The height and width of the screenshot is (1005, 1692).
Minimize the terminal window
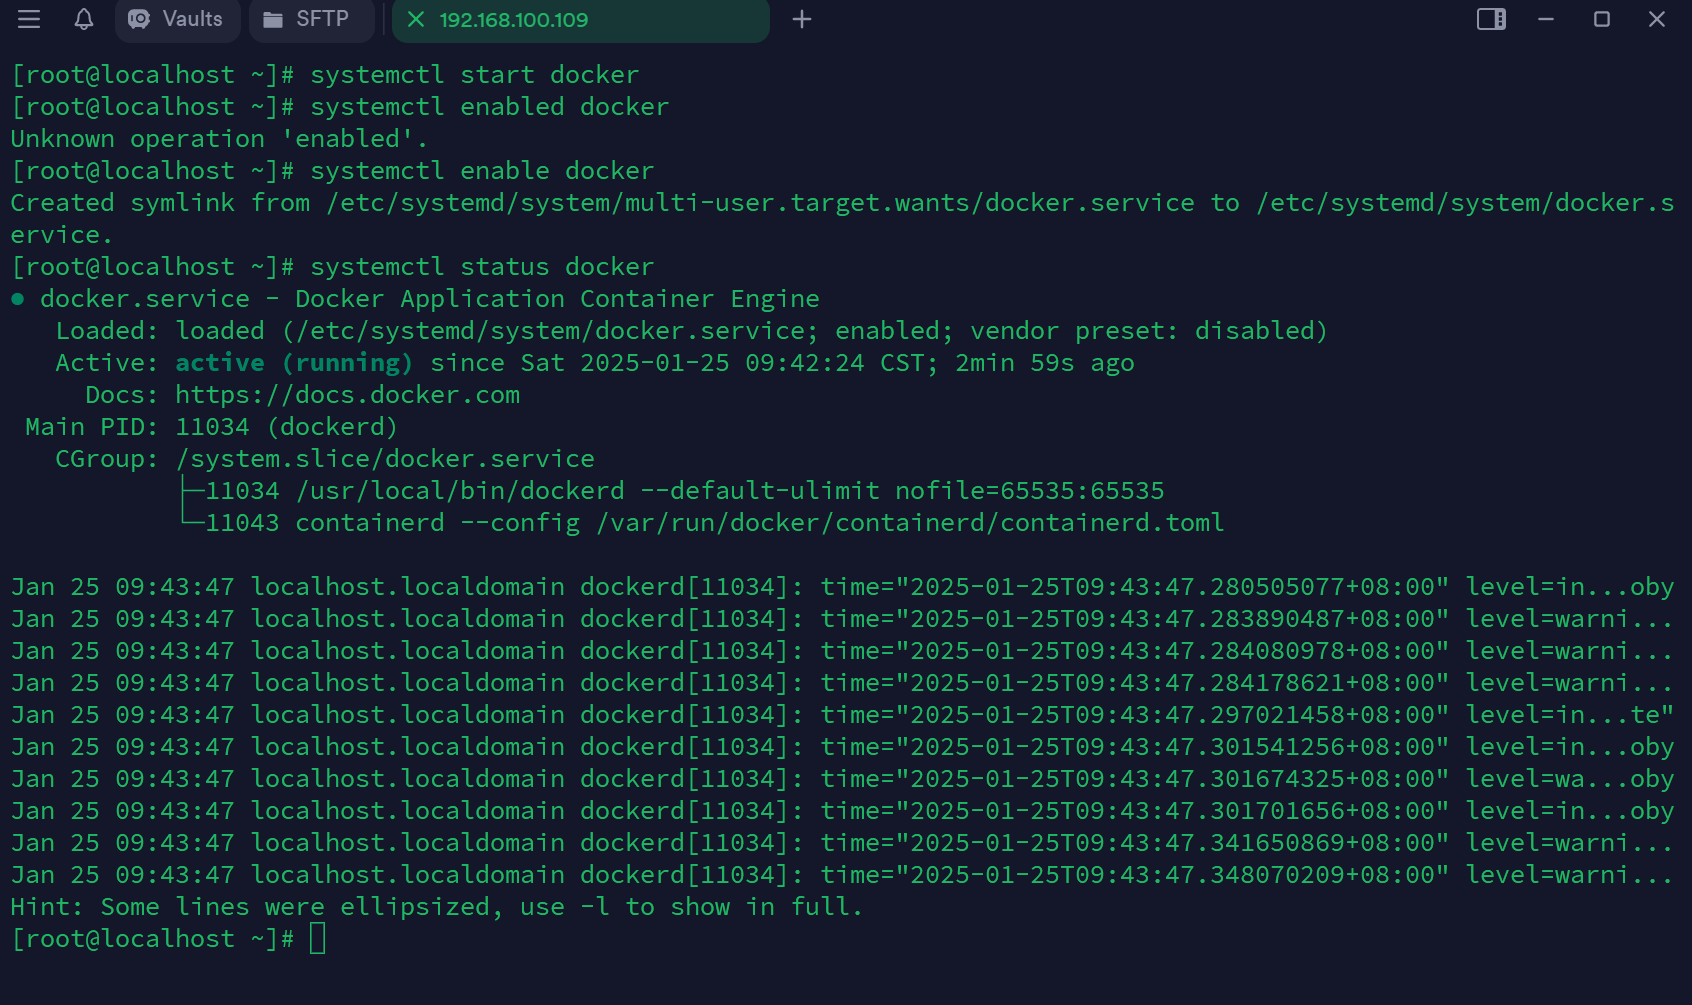1546,19
